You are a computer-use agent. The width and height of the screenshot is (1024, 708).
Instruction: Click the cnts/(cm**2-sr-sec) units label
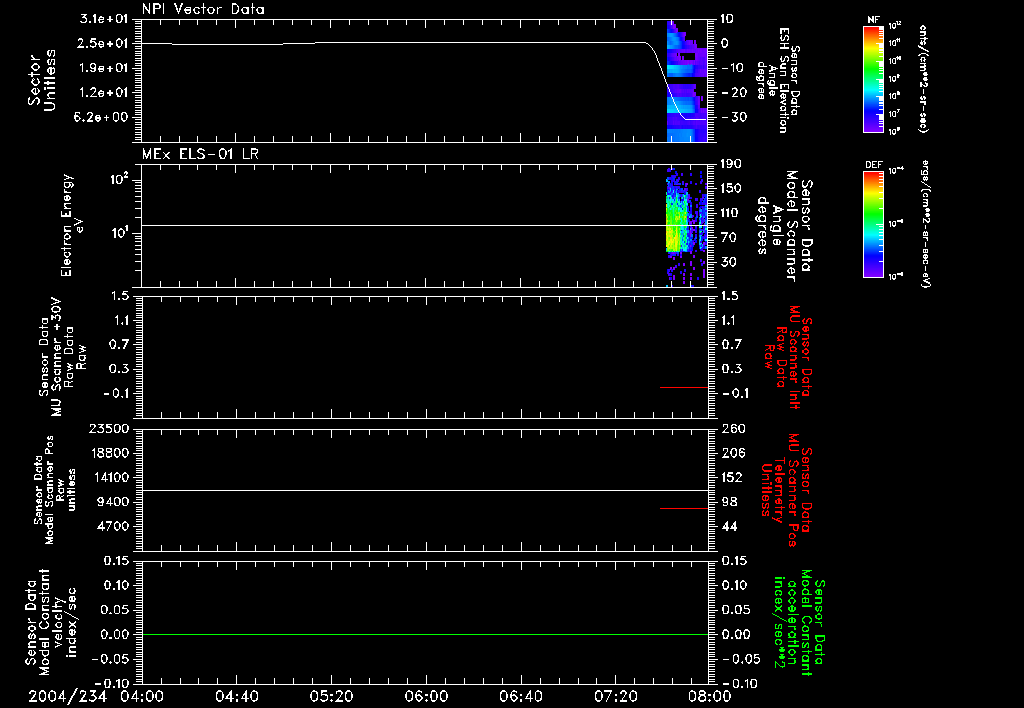coord(923,78)
